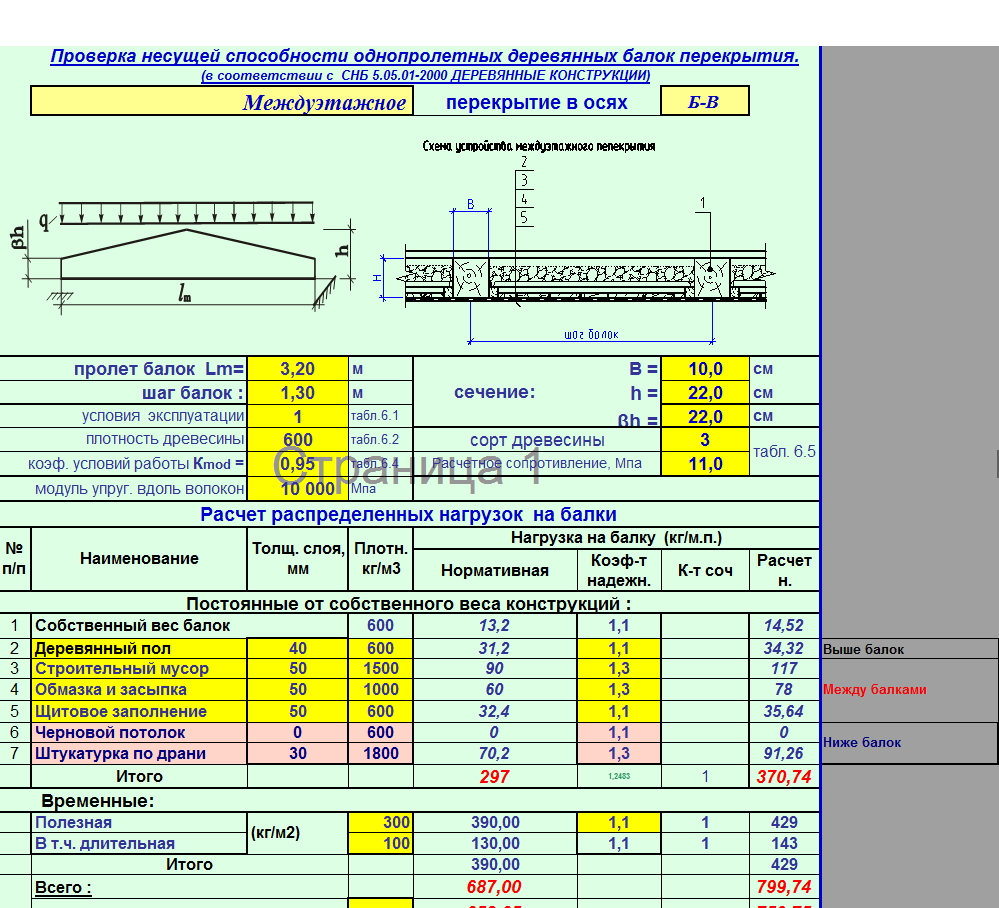Select the elasticity modulus cell 10 000
The height and width of the screenshot is (908, 999).
(x=298, y=488)
